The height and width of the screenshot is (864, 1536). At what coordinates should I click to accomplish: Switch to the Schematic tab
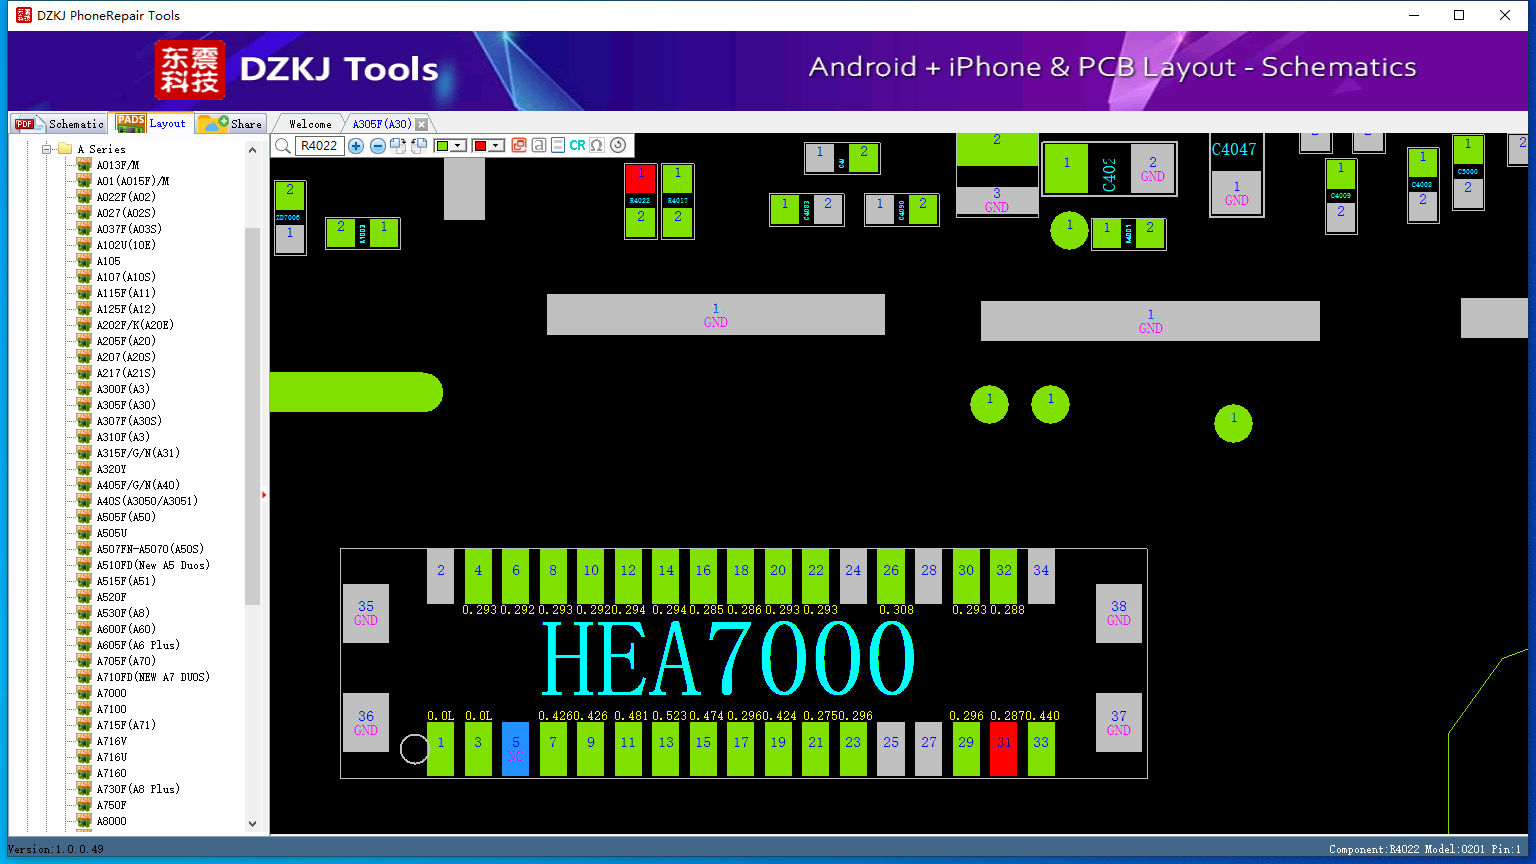[59, 124]
